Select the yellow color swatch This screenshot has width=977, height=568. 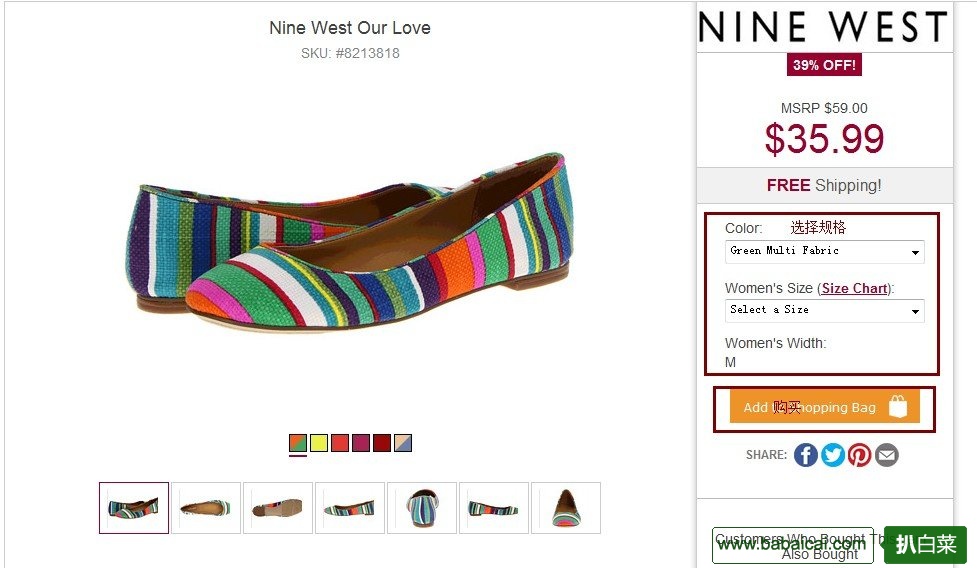click(319, 443)
